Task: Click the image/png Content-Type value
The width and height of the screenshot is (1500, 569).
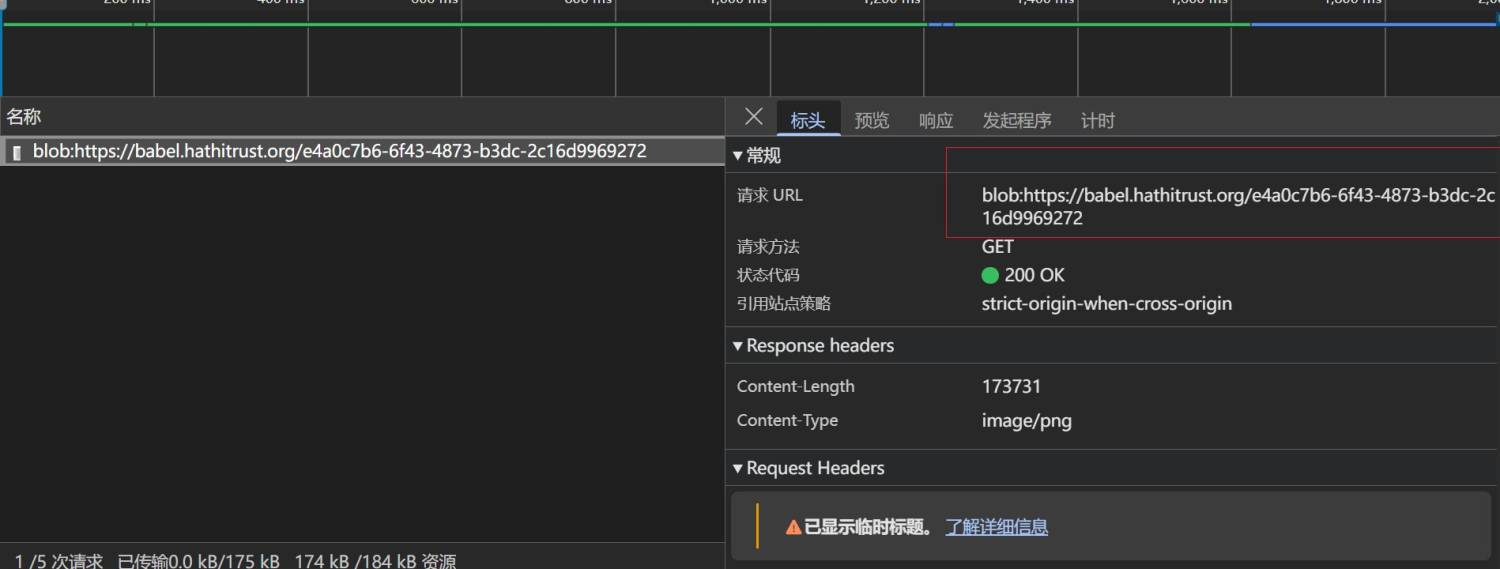Action: coord(1026,421)
